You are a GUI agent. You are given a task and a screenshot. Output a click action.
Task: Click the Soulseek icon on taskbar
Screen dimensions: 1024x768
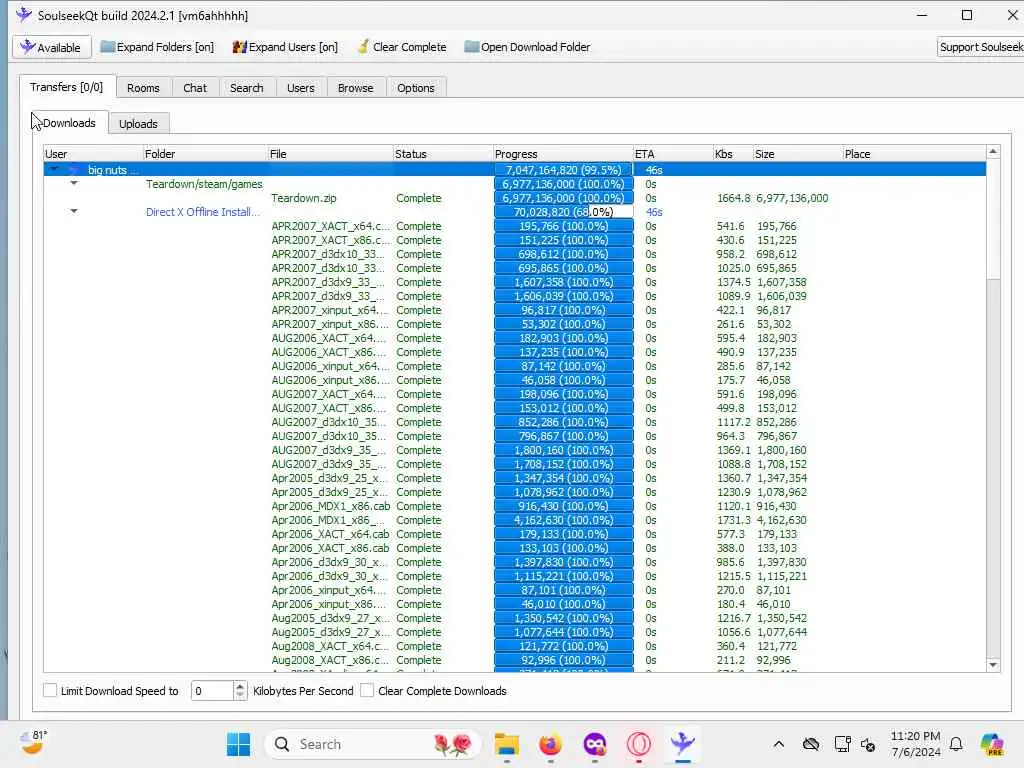682,744
